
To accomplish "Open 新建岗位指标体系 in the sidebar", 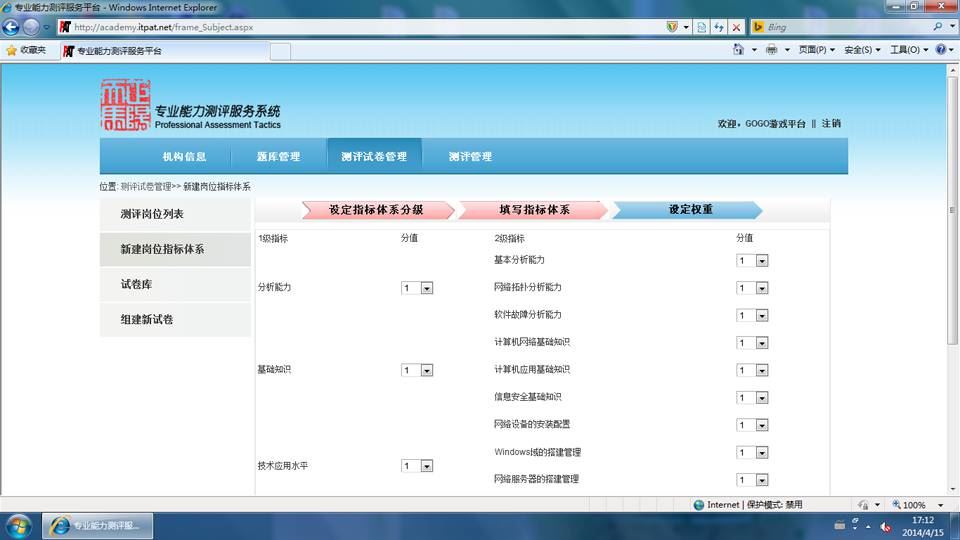I will click(x=175, y=249).
